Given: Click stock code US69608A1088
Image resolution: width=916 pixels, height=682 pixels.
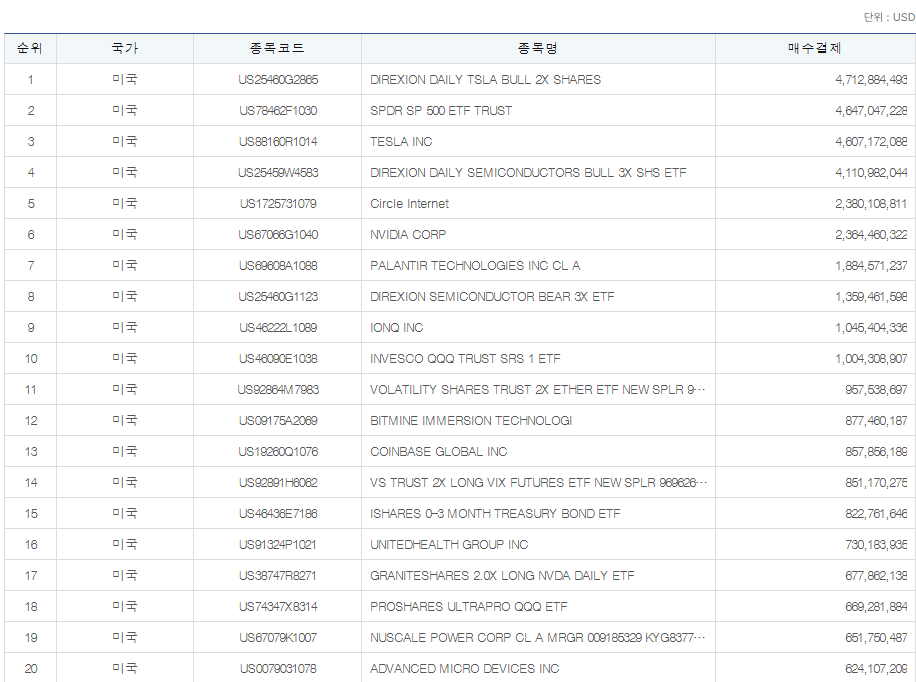Looking at the screenshot, I should [278, 265].
